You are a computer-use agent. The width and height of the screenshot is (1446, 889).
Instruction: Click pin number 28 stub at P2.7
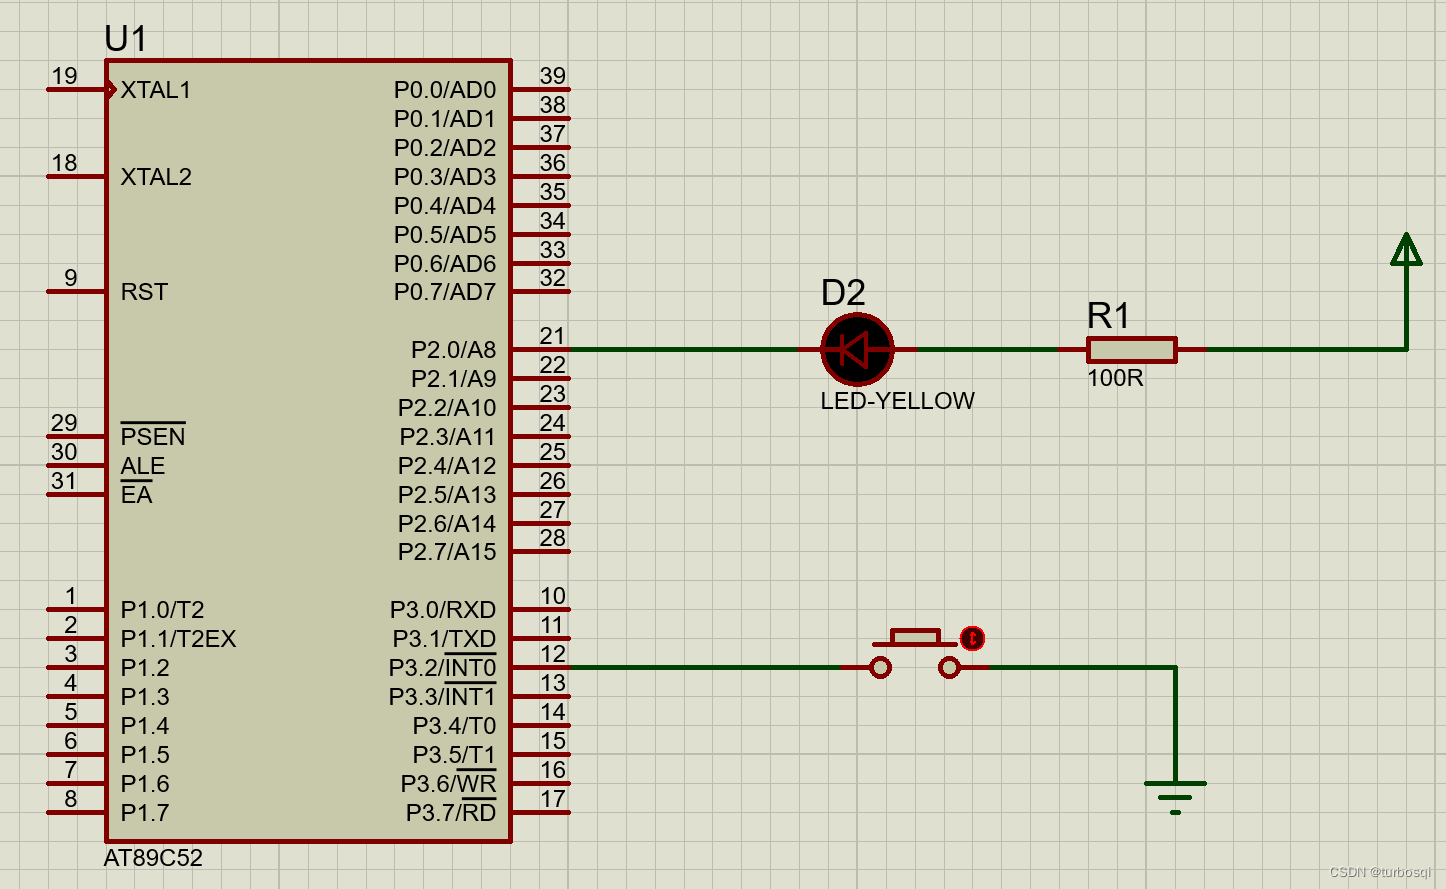[x=540, y=552]
